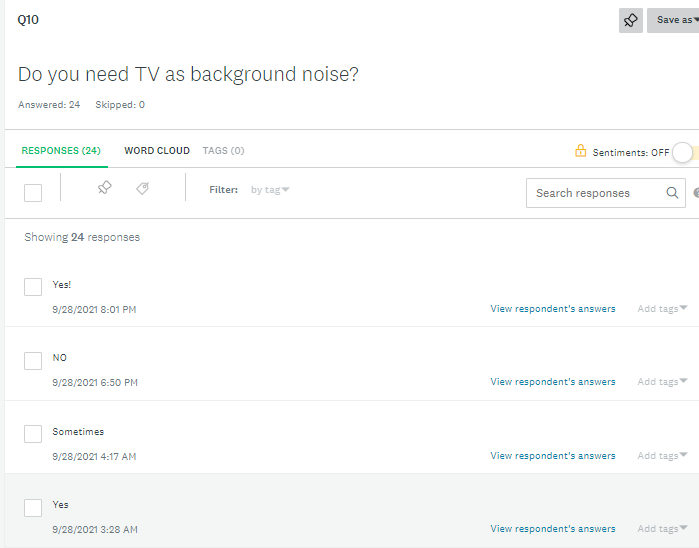Open Add tags for the 'Yes!' response
This screenshot has height=548, width=699.
(662, 309)
